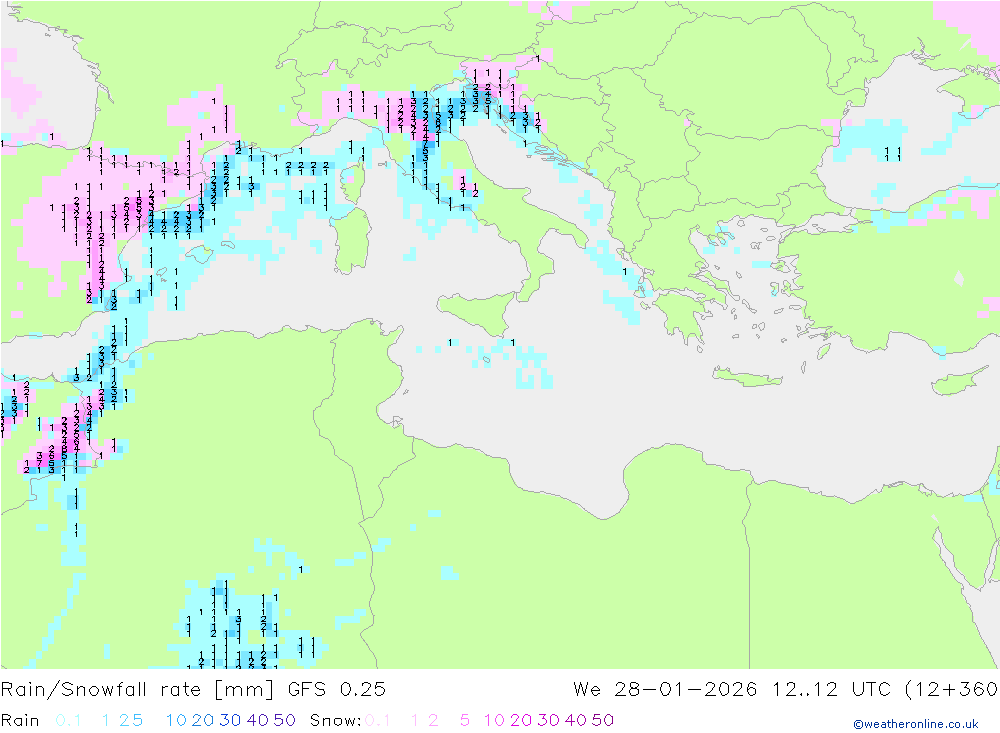The width and height of the screenshot is (1000, 733).
Task: Choose the snow legend value 30
Action: pyautogui.click(x=548, y=720)
